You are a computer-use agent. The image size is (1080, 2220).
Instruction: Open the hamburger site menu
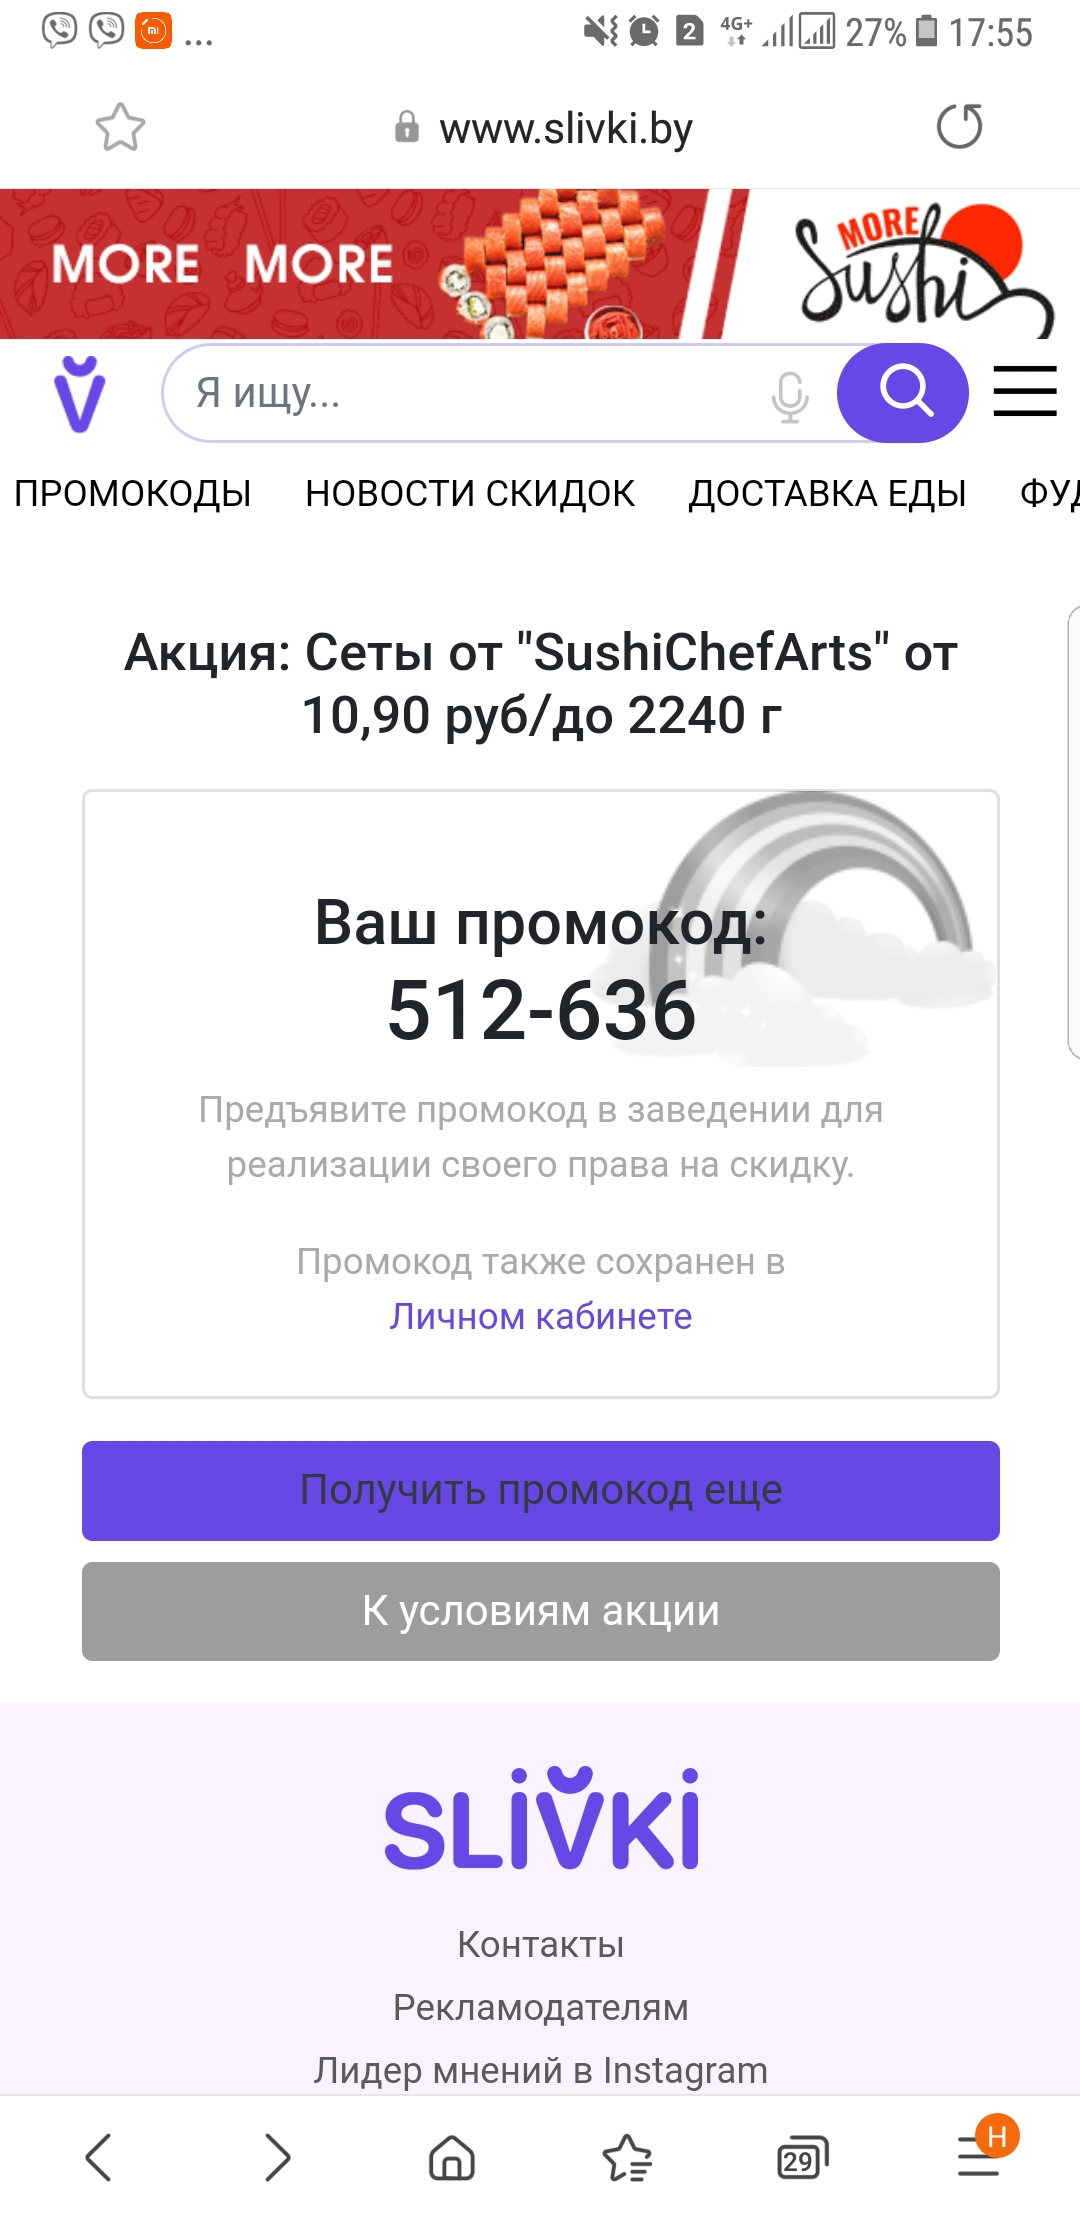click(x=1024, y=391)
